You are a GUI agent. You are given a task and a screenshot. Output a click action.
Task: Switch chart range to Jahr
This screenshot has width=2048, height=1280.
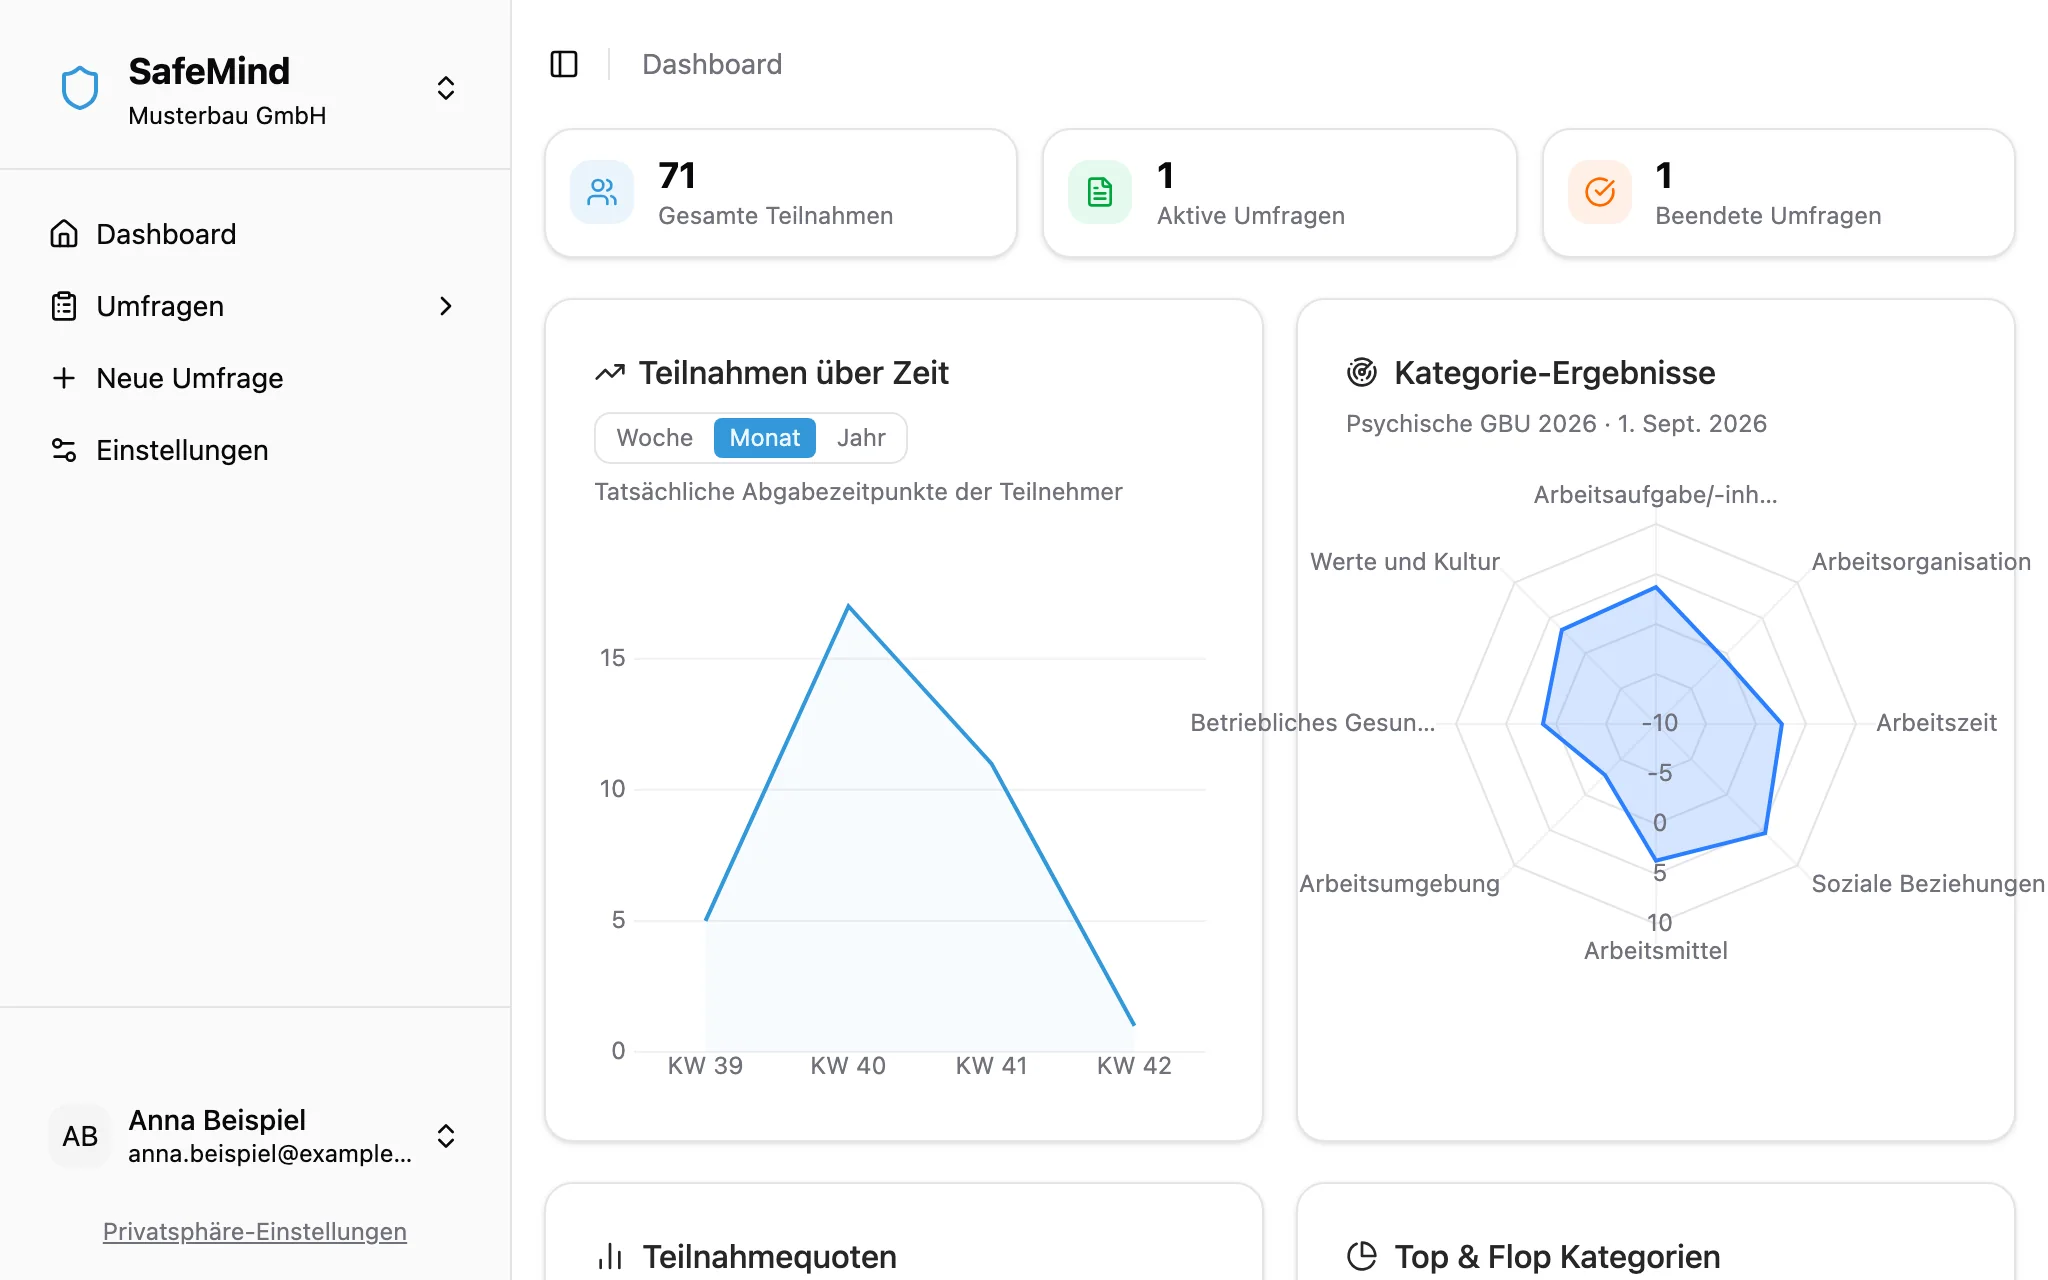[x=861, y=438]
